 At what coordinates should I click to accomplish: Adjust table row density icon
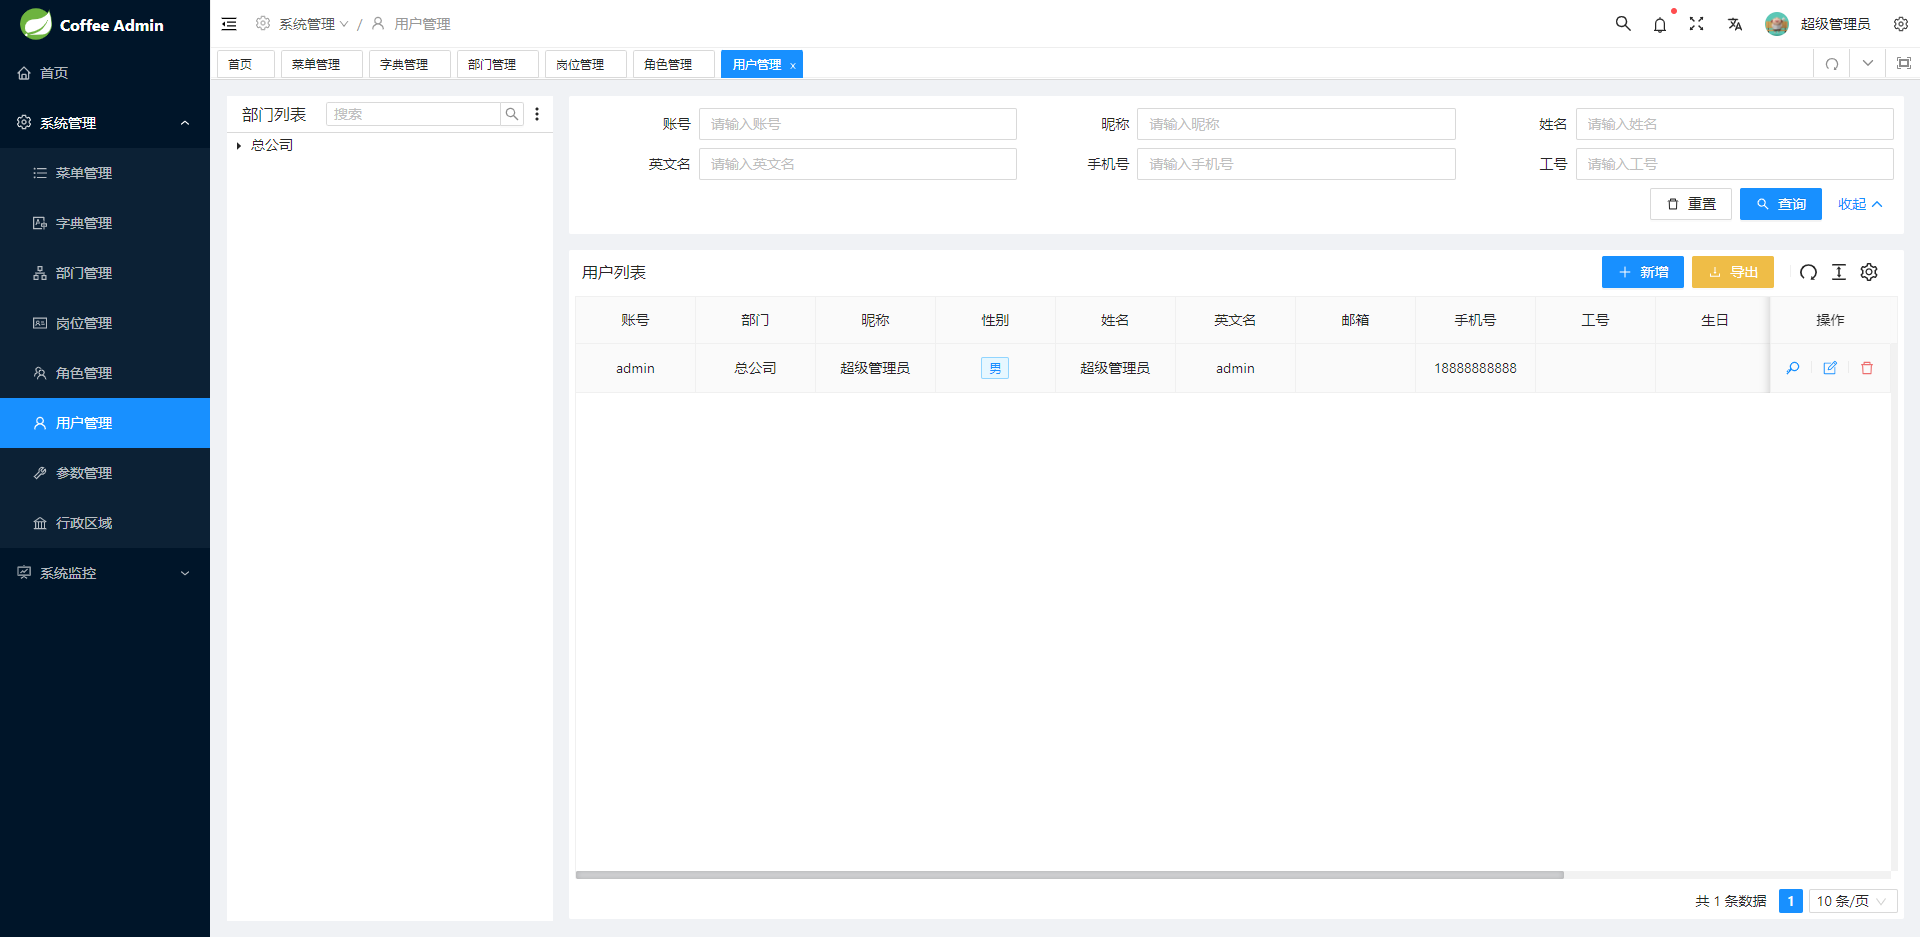pos(1839,272)
